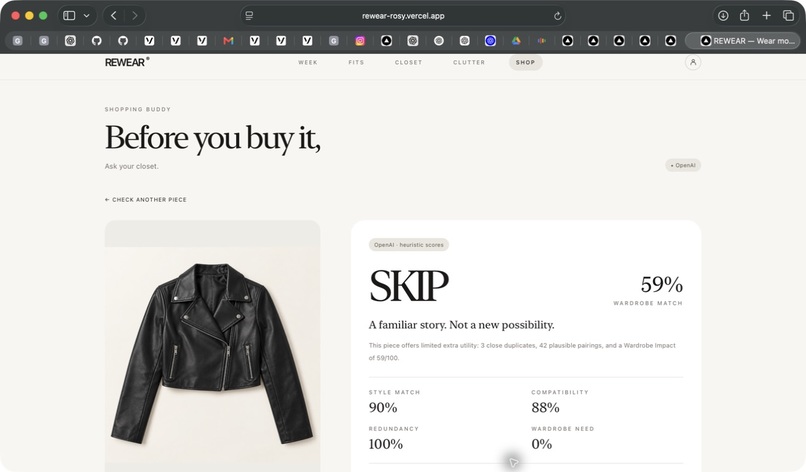Switch to the blue circular icon tab

pyautogui.click(x=490, y=41)
